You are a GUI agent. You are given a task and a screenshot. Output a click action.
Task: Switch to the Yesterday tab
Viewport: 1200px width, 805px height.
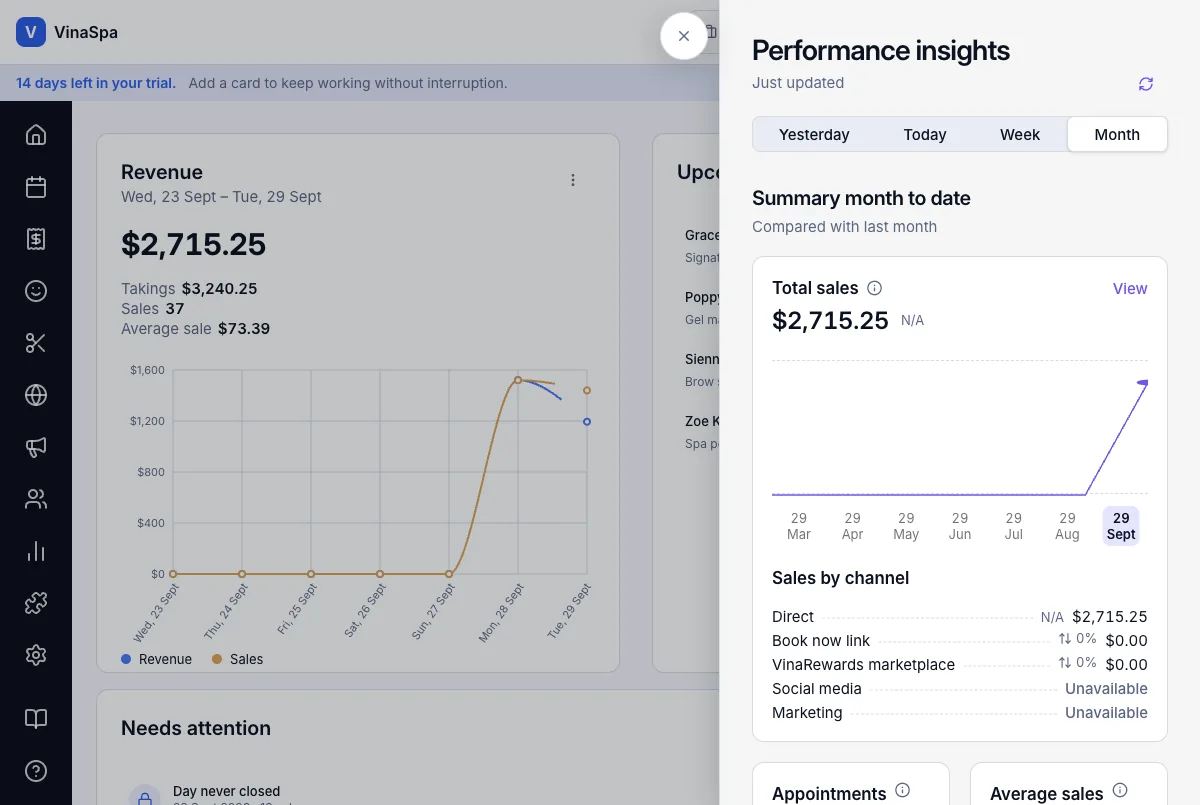(x=814, y=135)
